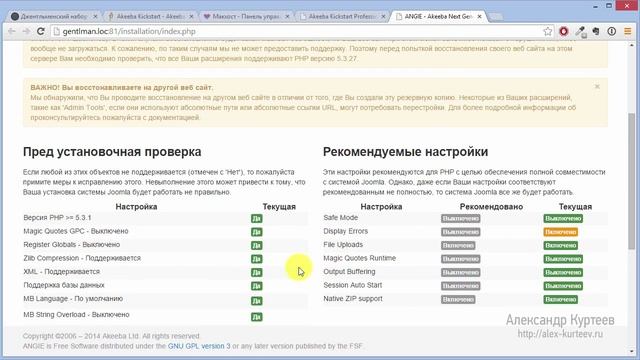
Task: Go back with the browser back arrow
Action: [x=12, y=31]
